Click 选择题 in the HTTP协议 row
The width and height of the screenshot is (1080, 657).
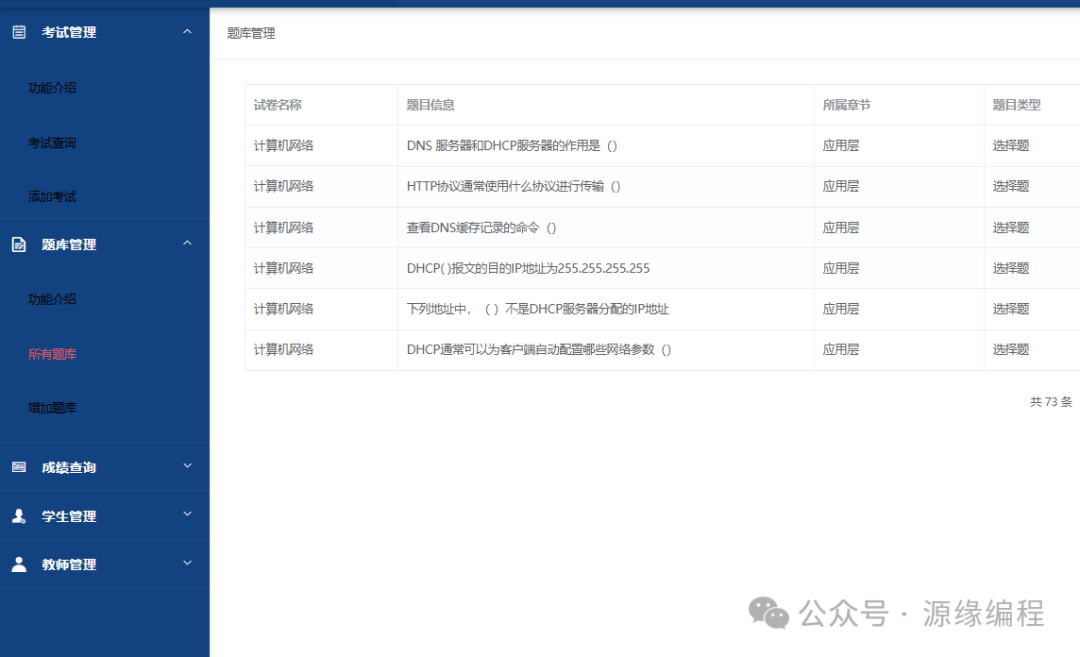pyautogui.click(x=1011, y=186)
